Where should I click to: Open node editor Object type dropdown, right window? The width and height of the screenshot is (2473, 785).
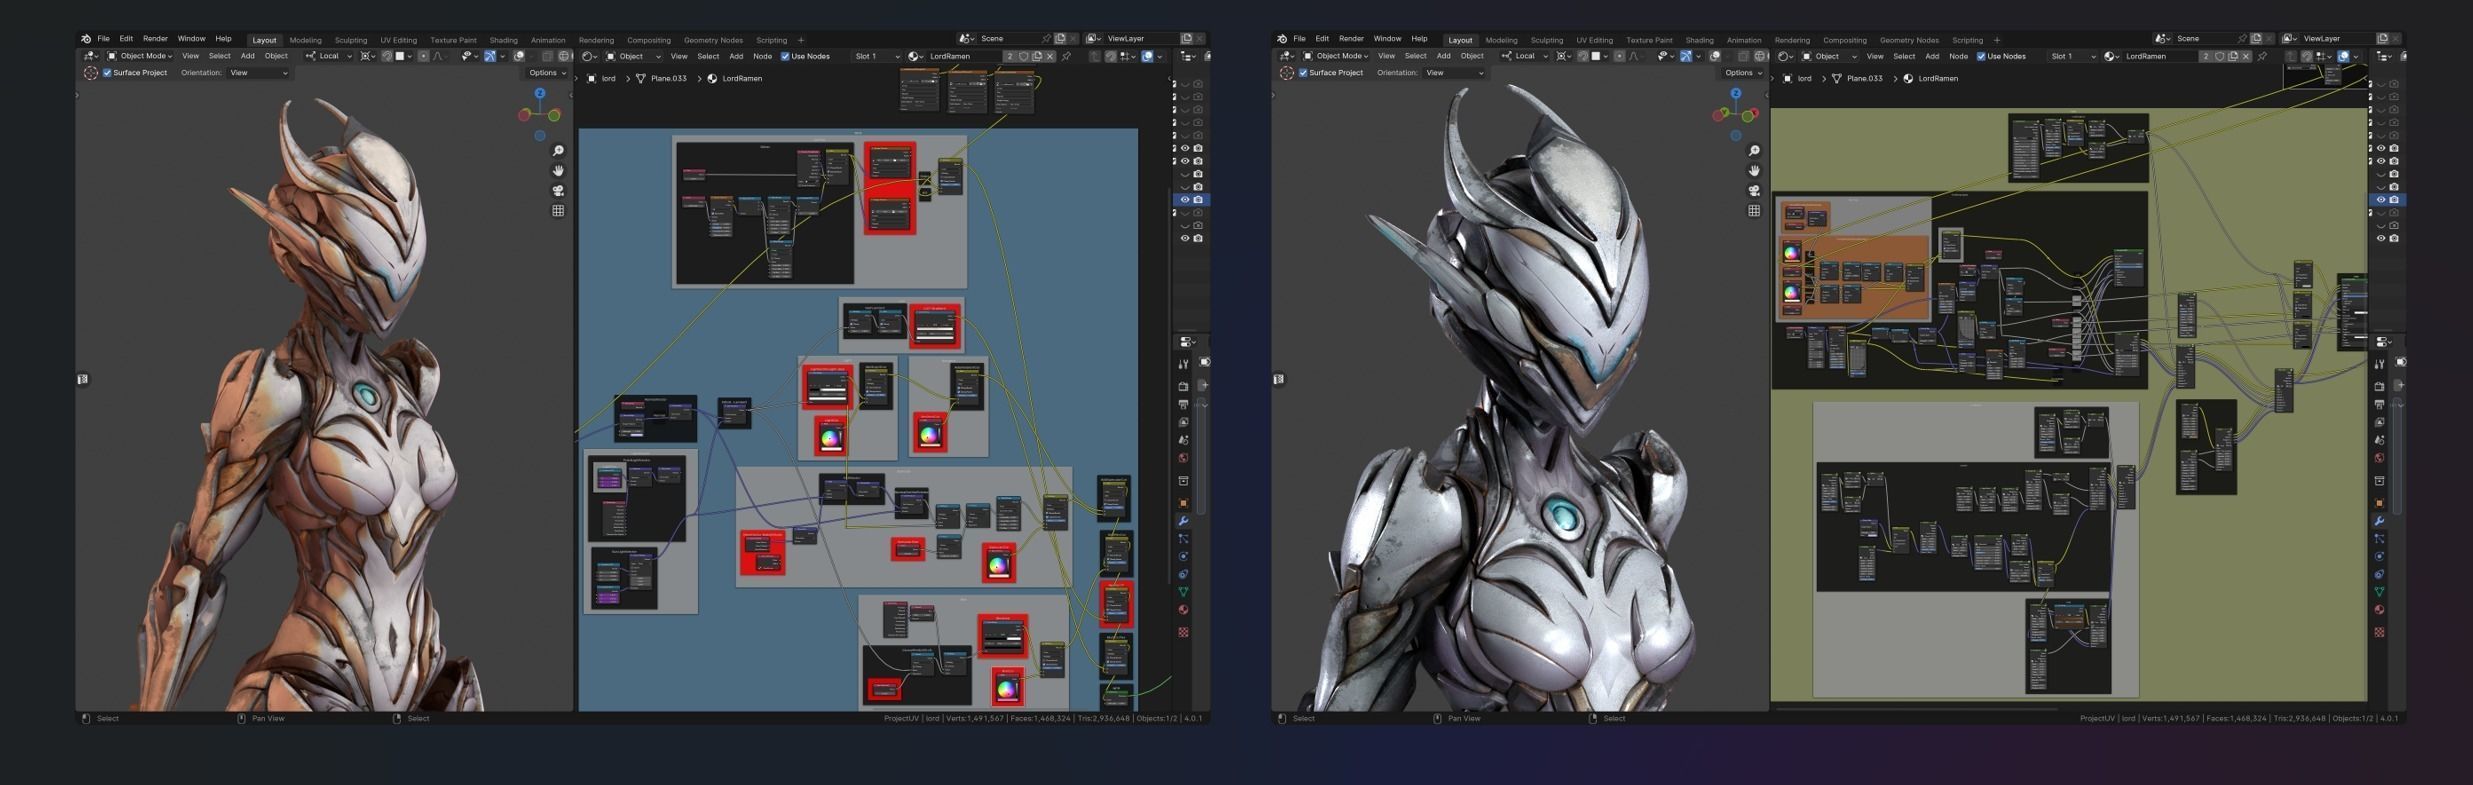click(x=1829, y=57)
